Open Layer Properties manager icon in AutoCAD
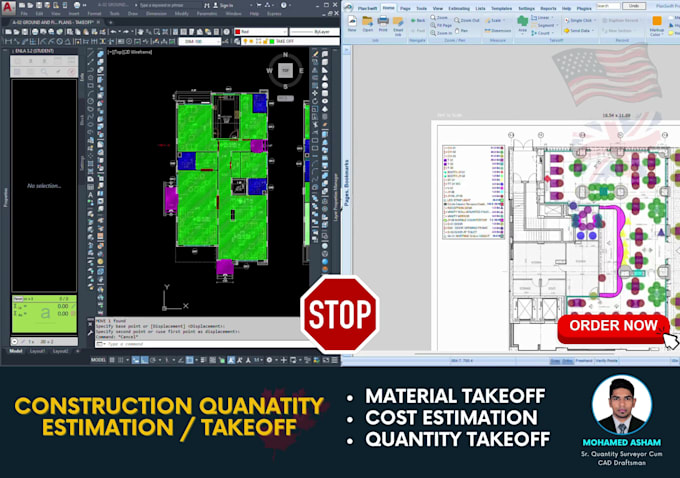 click(237, 42)
